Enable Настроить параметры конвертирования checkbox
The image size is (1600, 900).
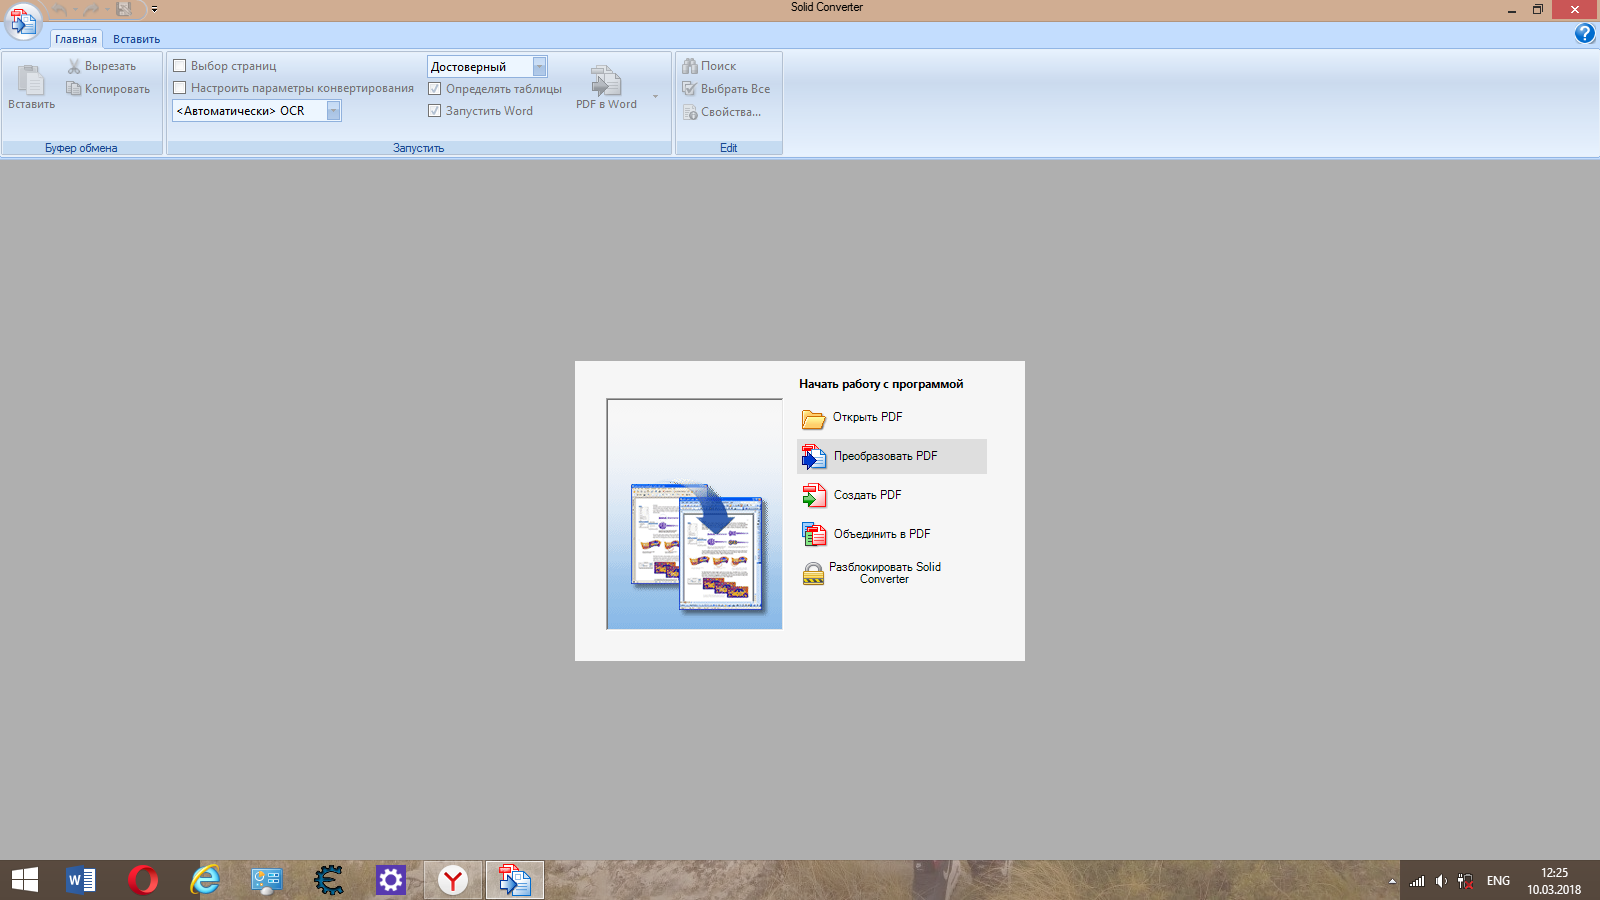pos(180,88)
